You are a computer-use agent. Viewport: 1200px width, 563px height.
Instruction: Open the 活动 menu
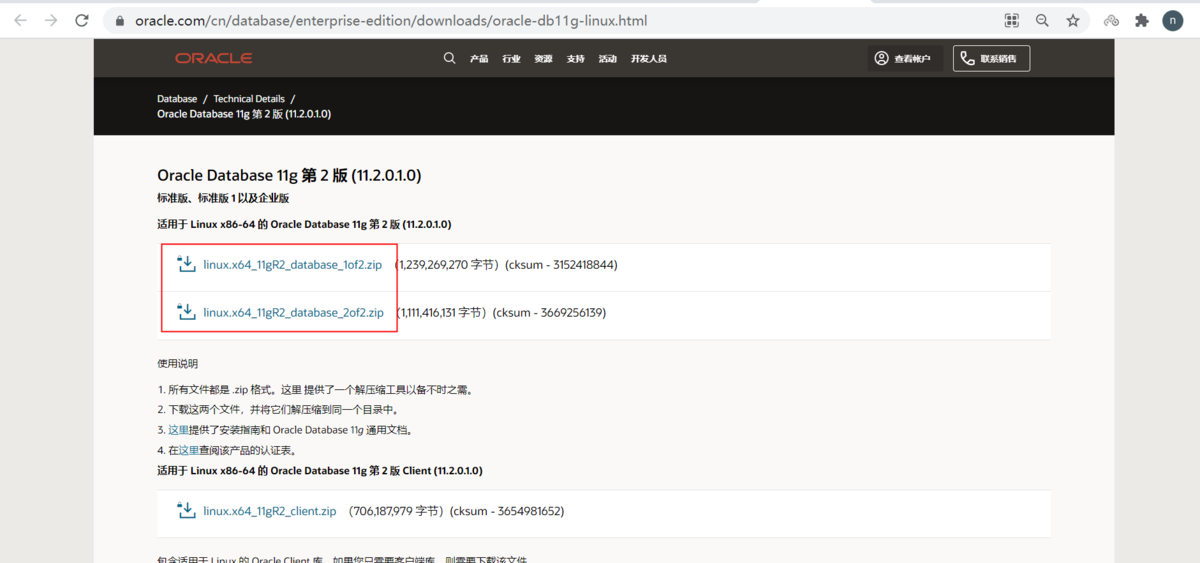pyautogui.click(x=607, y=59)
